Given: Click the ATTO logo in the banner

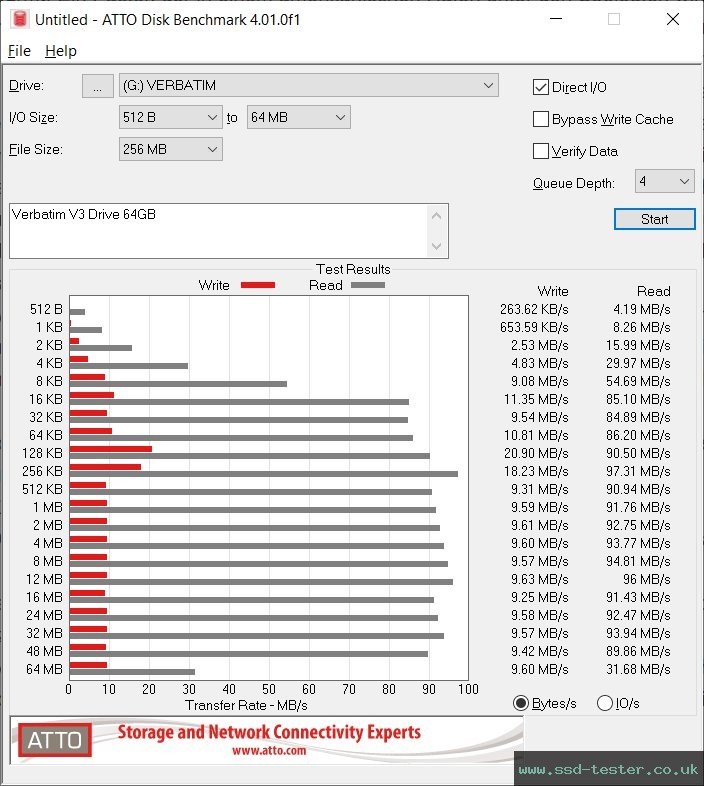Looking at the screenshot, I should click(55, 740).
